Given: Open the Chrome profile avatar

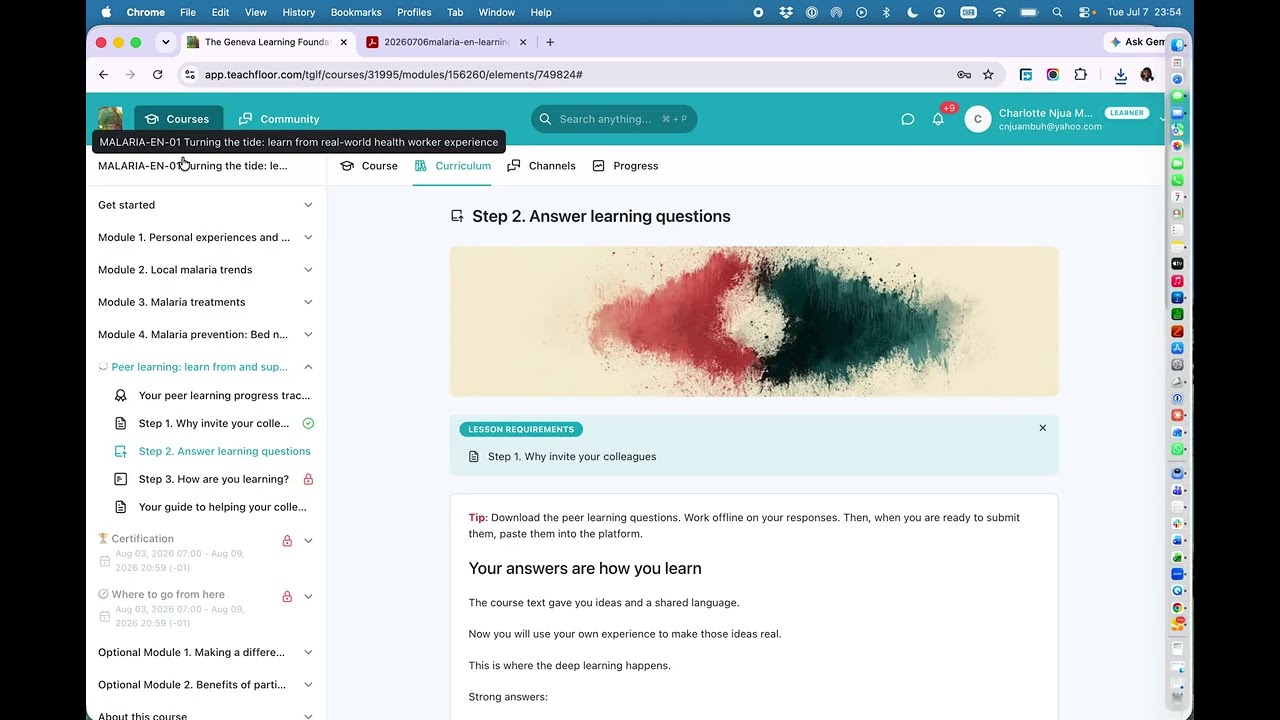Looking at the screenshot, I should coord(1147,74).
